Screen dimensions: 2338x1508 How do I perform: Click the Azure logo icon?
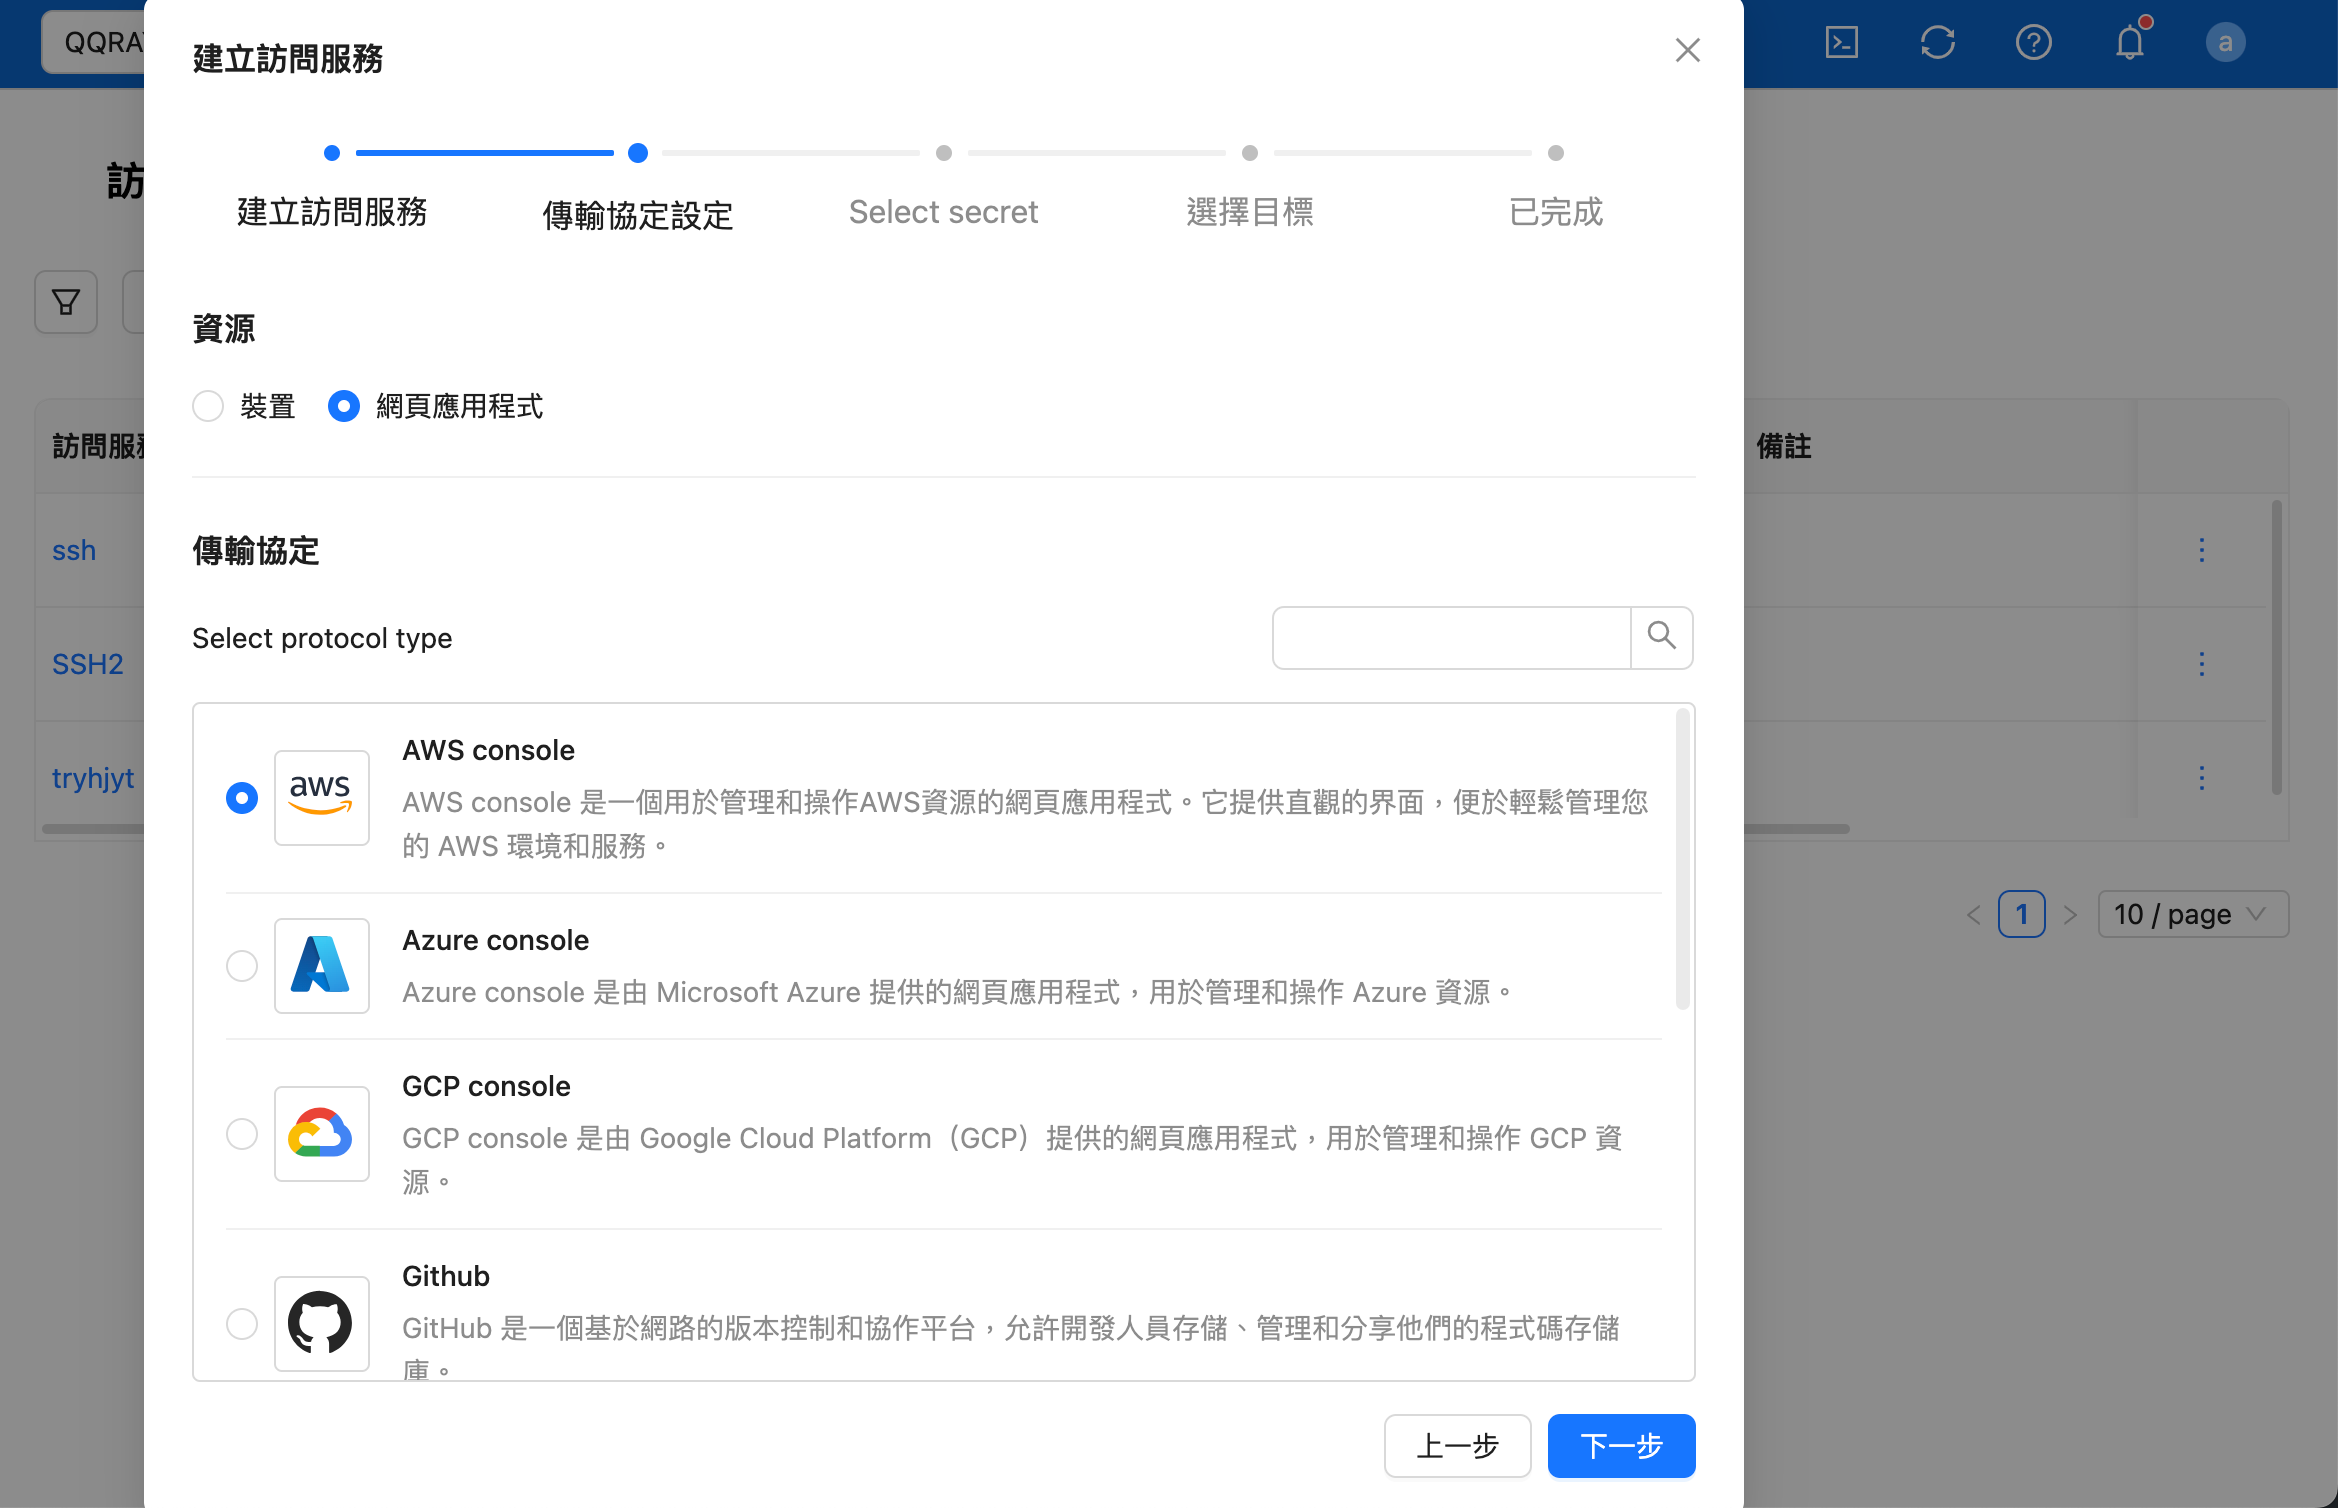(321, 965)
